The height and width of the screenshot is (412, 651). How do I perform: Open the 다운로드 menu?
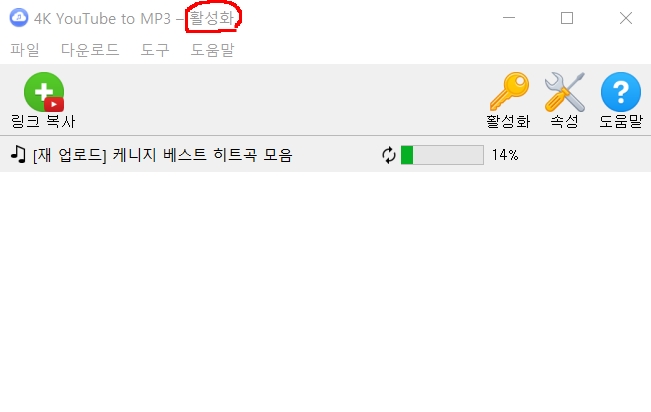tap(90, 50)
